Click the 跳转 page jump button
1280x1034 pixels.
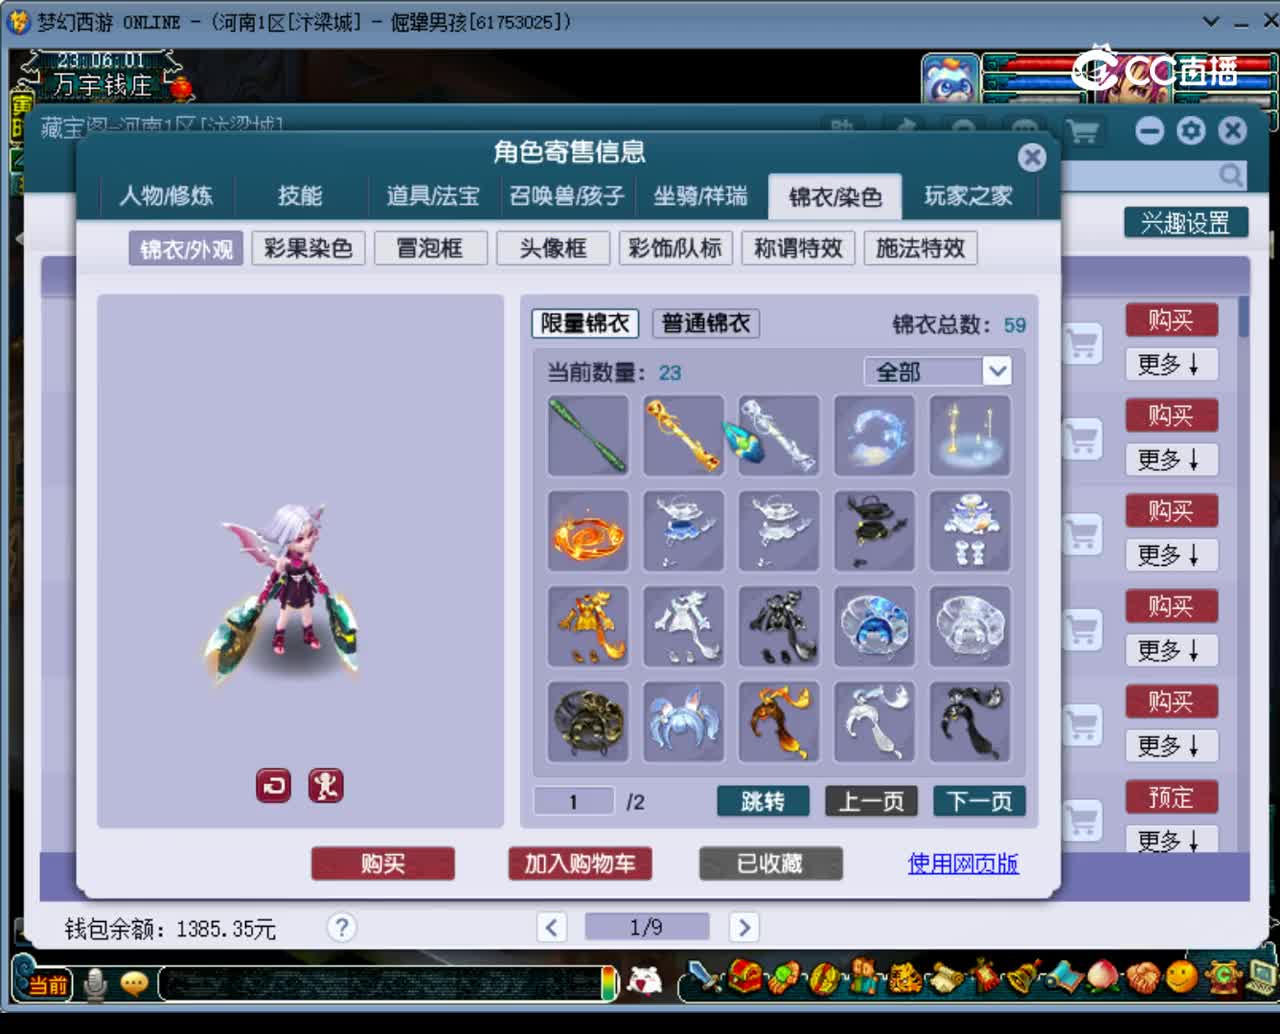point(763,801)
